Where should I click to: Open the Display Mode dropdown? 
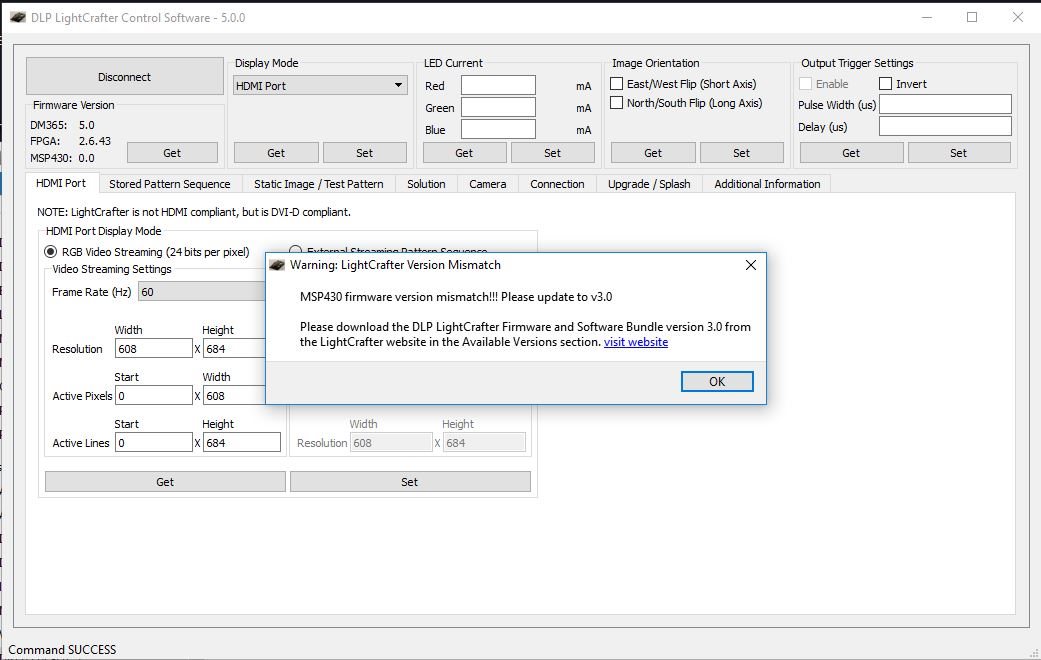point(320,86)
